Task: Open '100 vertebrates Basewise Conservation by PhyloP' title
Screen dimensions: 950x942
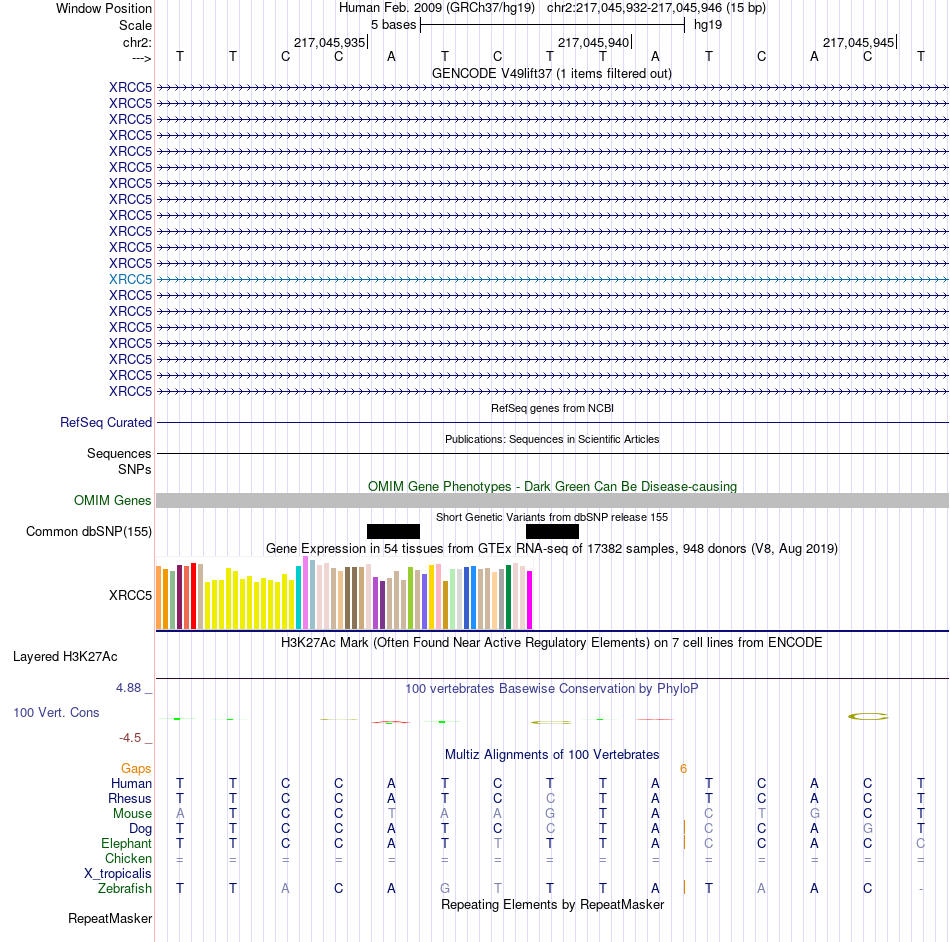Action: 552,688
